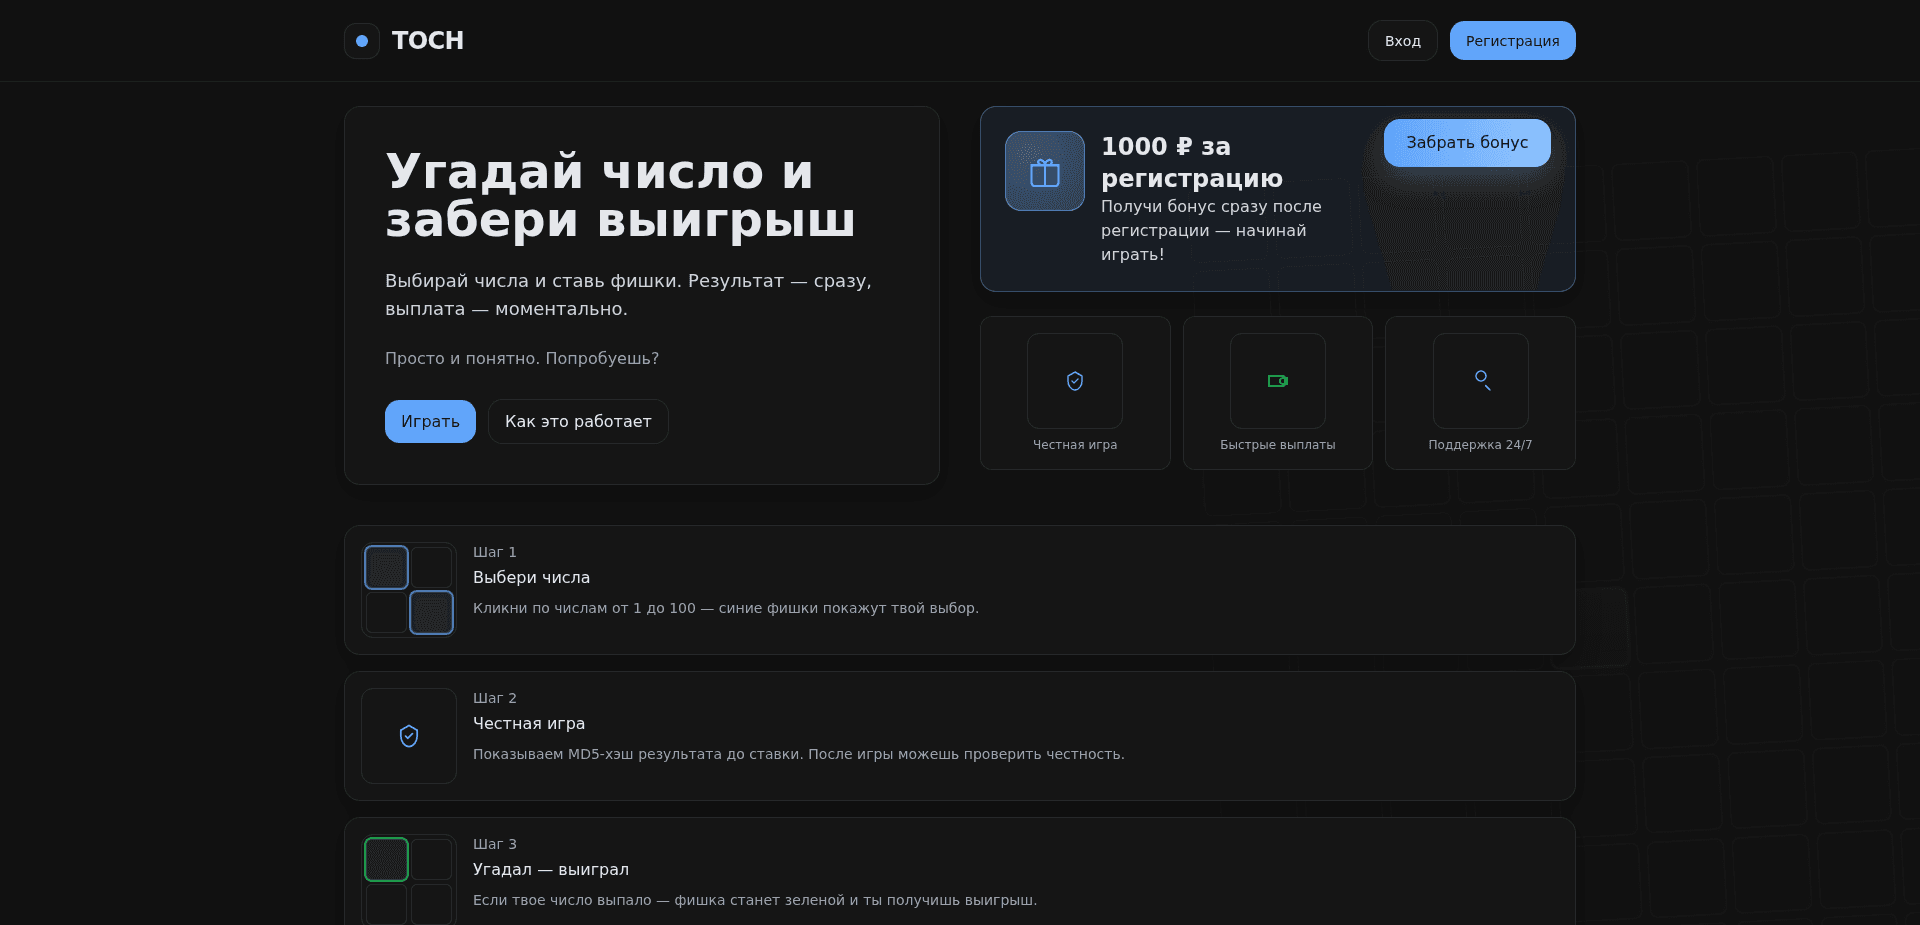Click Забрать бонус in the banner
This screenshot has width=1920, height=925.
[x=1466, y=143]
